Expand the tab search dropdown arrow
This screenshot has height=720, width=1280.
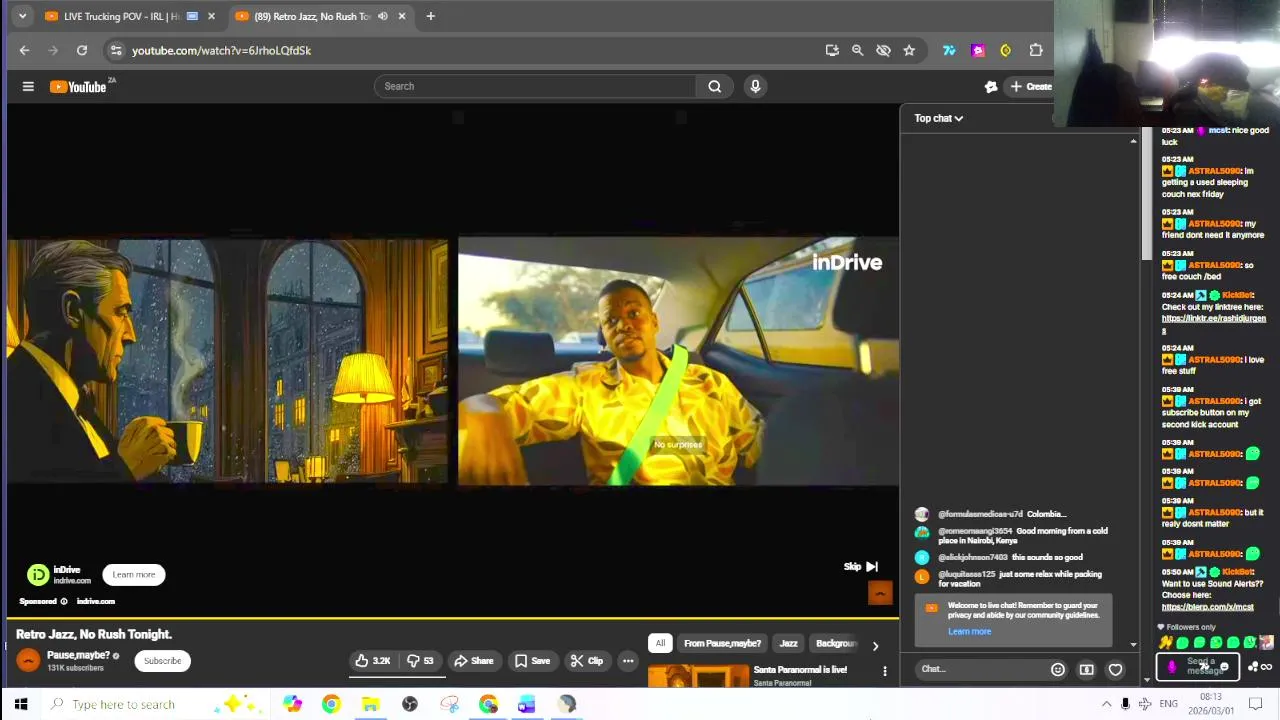22,16
